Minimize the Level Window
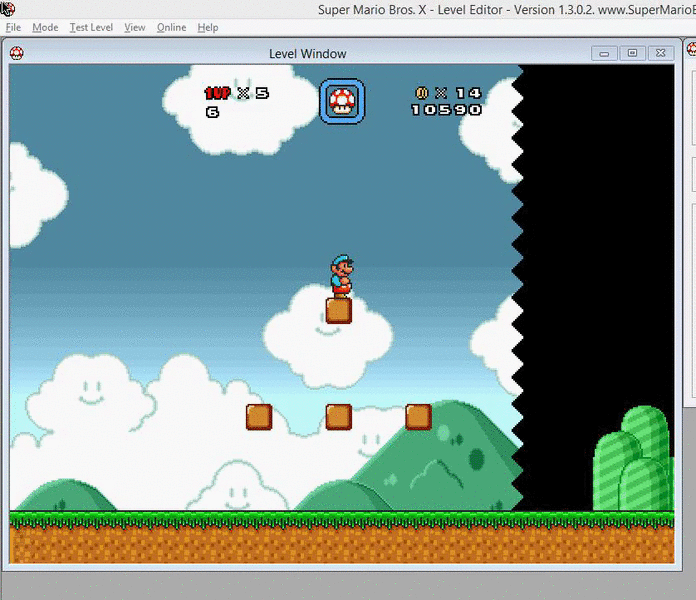Viewport: 696px width, 600px height. point(604,54)
